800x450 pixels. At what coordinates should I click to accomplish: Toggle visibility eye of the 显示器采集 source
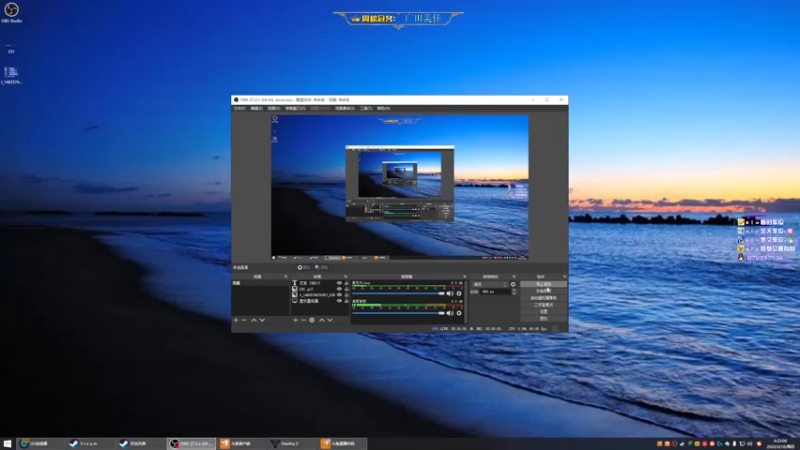[339, 301]
